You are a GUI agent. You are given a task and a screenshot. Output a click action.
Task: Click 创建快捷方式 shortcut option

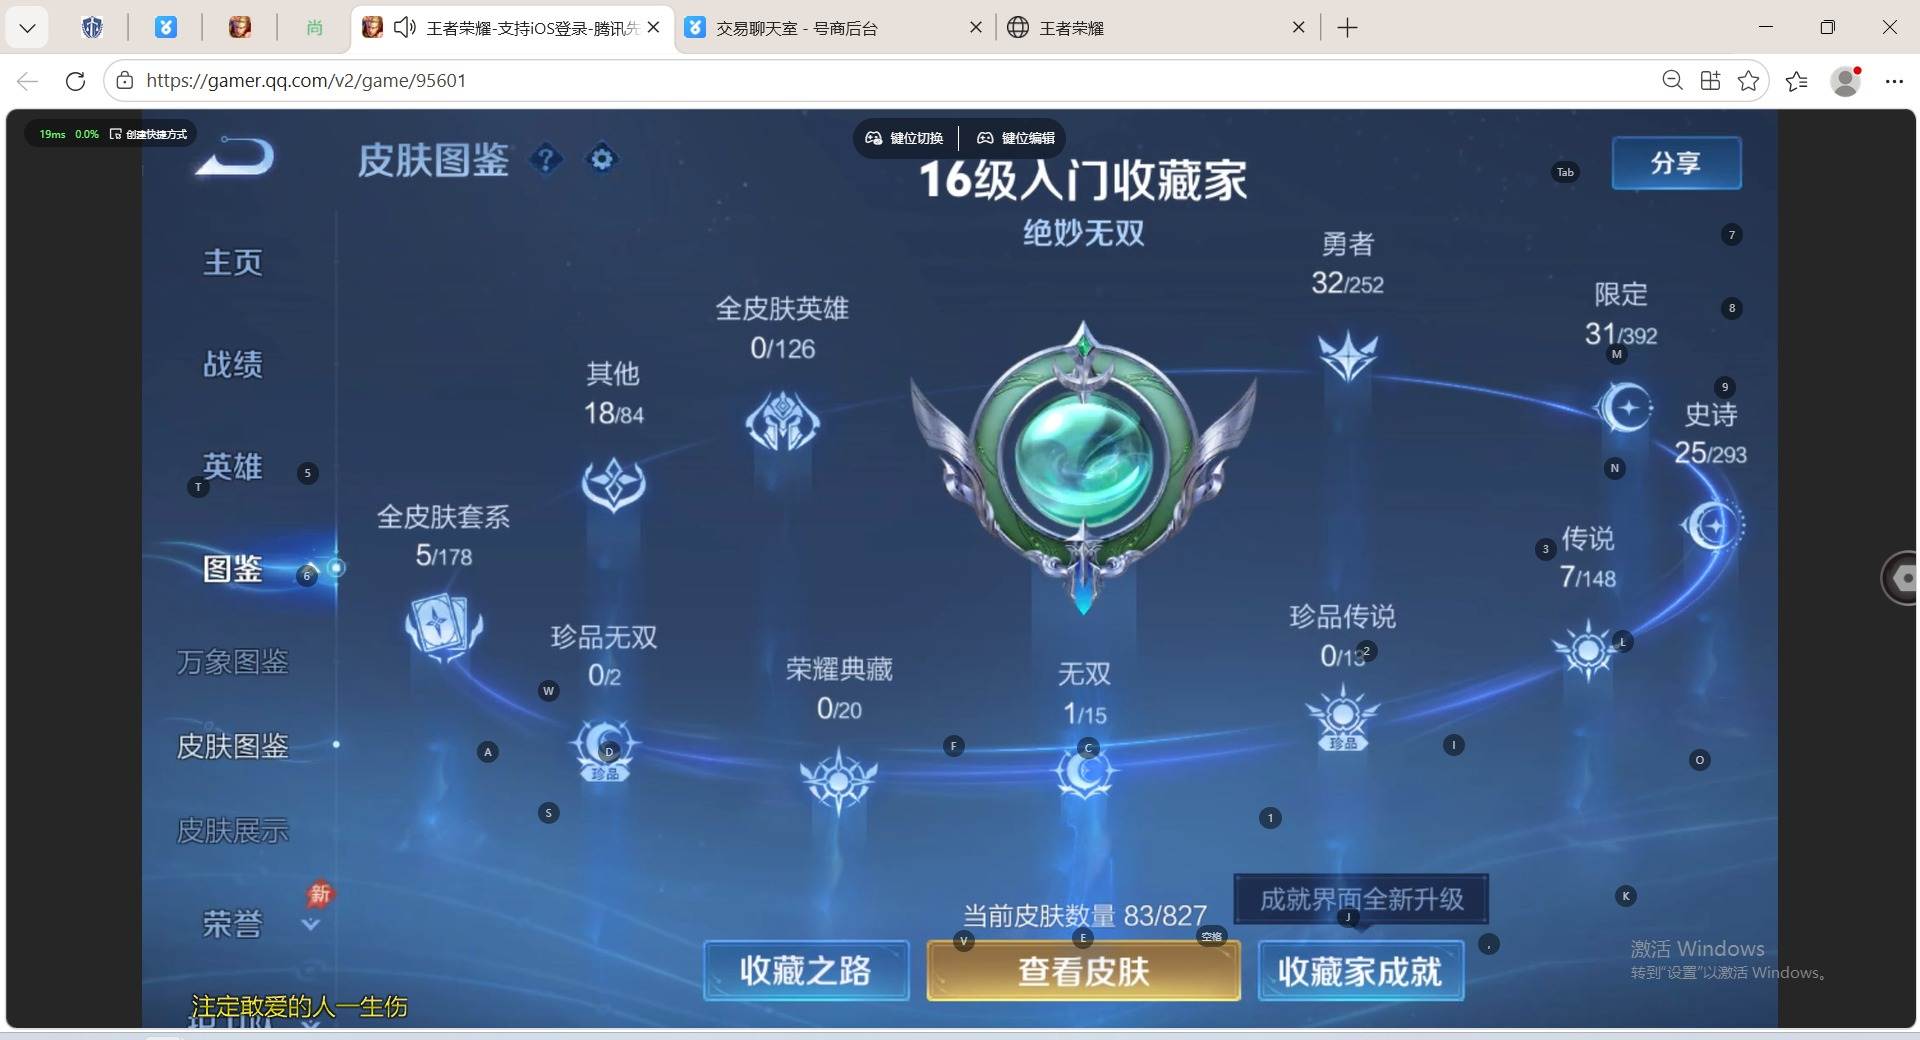pos(148,134)
